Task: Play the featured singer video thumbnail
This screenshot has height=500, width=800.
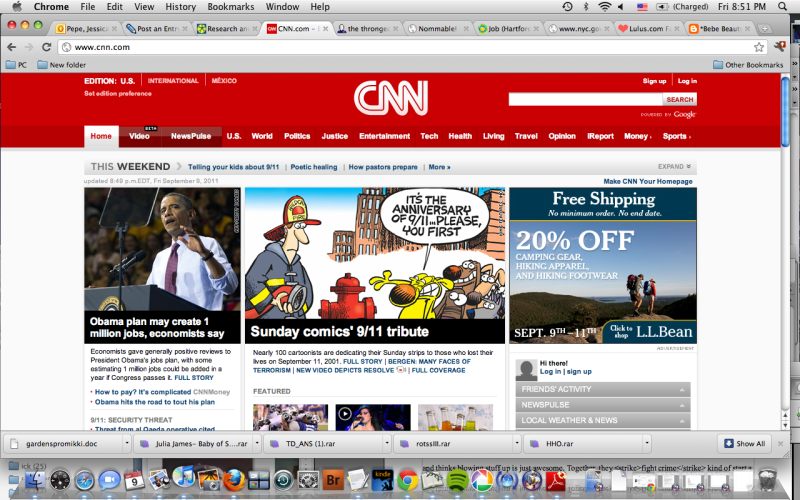Action: pyautogui.click(x=372, y=417)
